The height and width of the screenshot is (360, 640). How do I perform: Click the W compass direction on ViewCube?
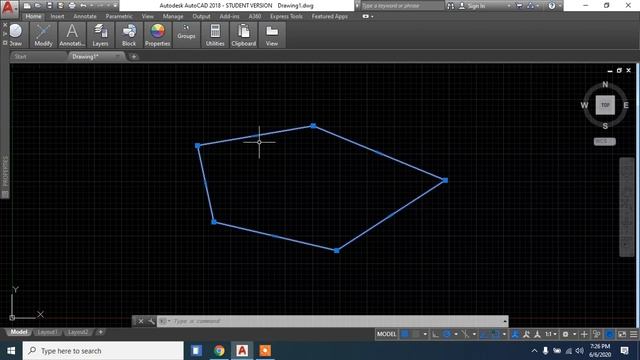(x=584, y=105)
